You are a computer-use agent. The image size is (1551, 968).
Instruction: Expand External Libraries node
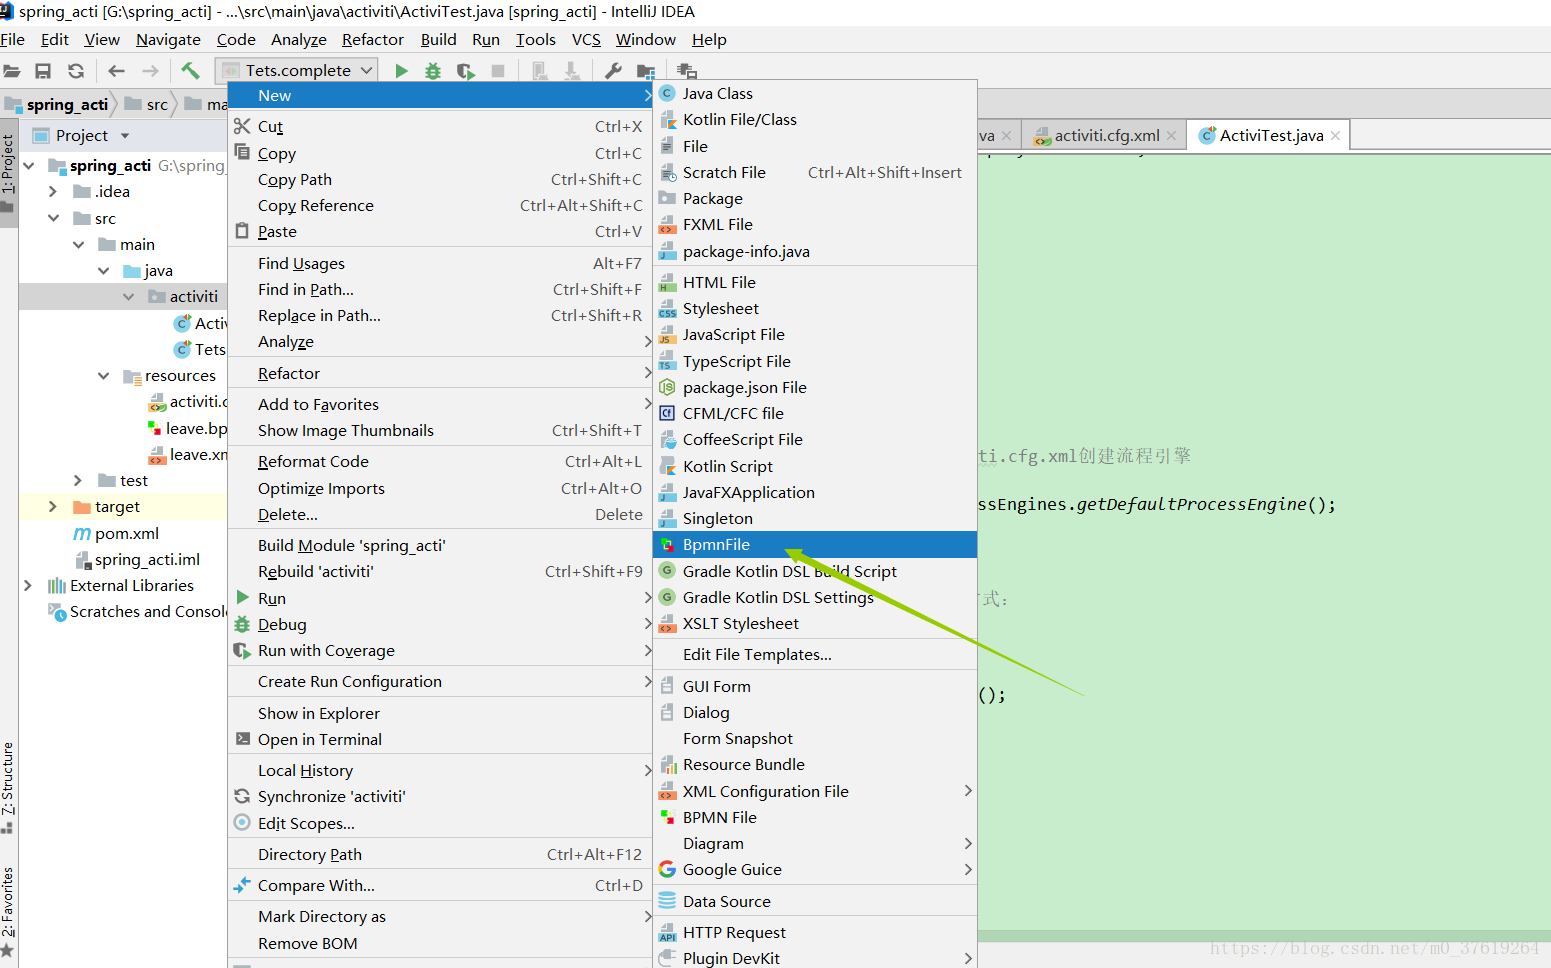coord(28,586)
